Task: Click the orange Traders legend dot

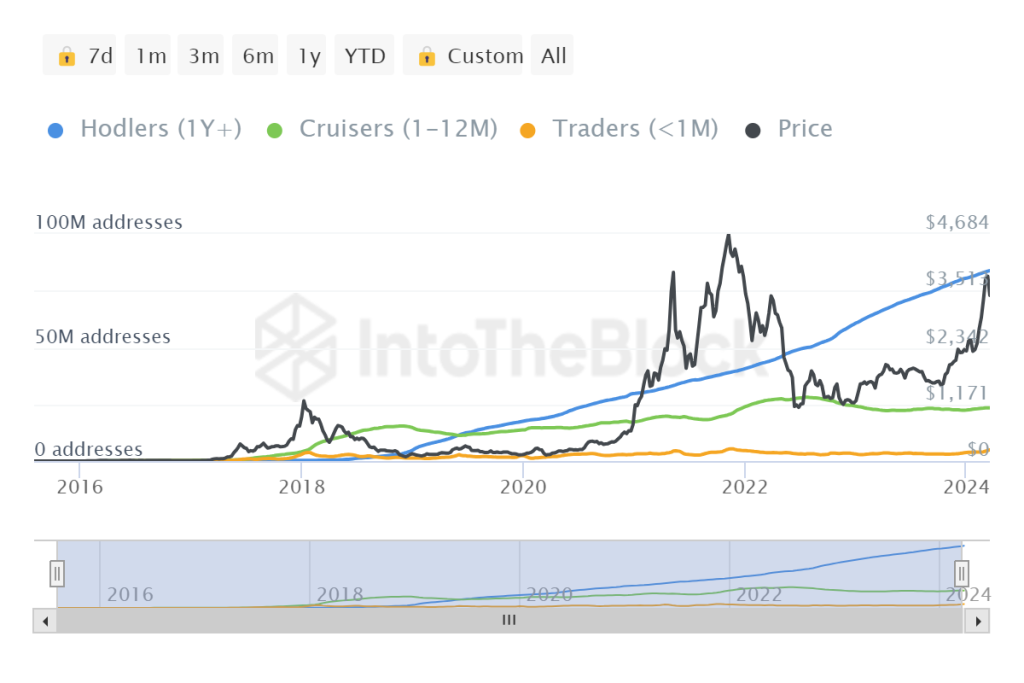Action: pyautogui.click(x=529, y=129)
